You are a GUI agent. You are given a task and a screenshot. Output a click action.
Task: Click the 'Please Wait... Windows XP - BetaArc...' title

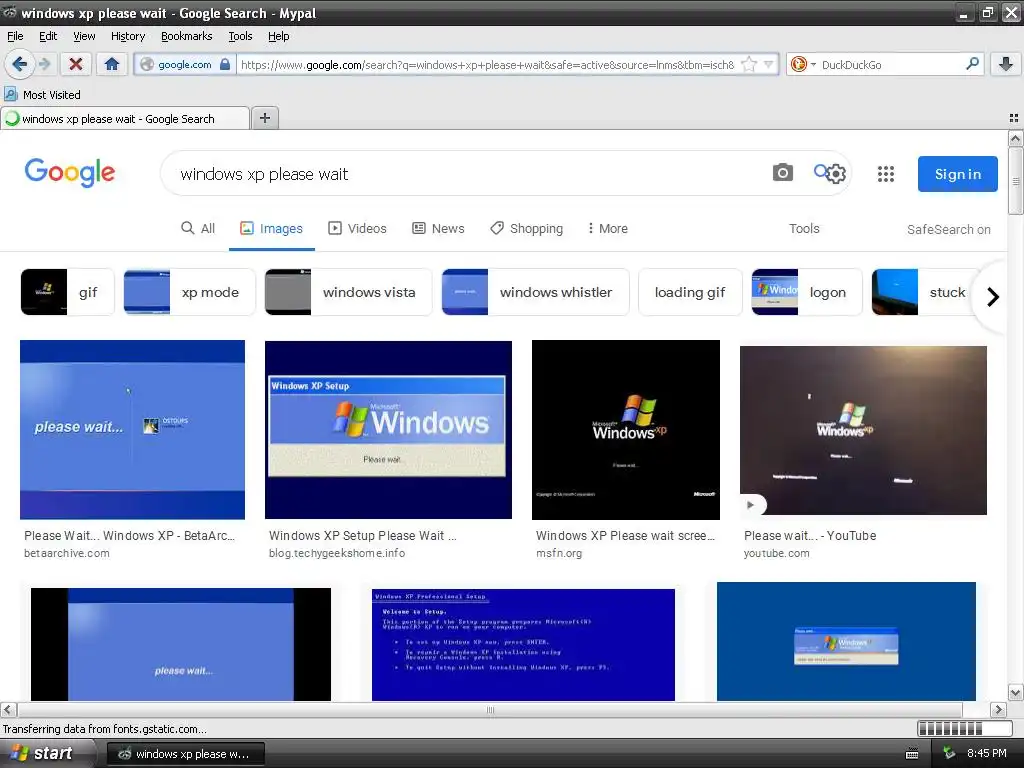click(x=129, y=536)
